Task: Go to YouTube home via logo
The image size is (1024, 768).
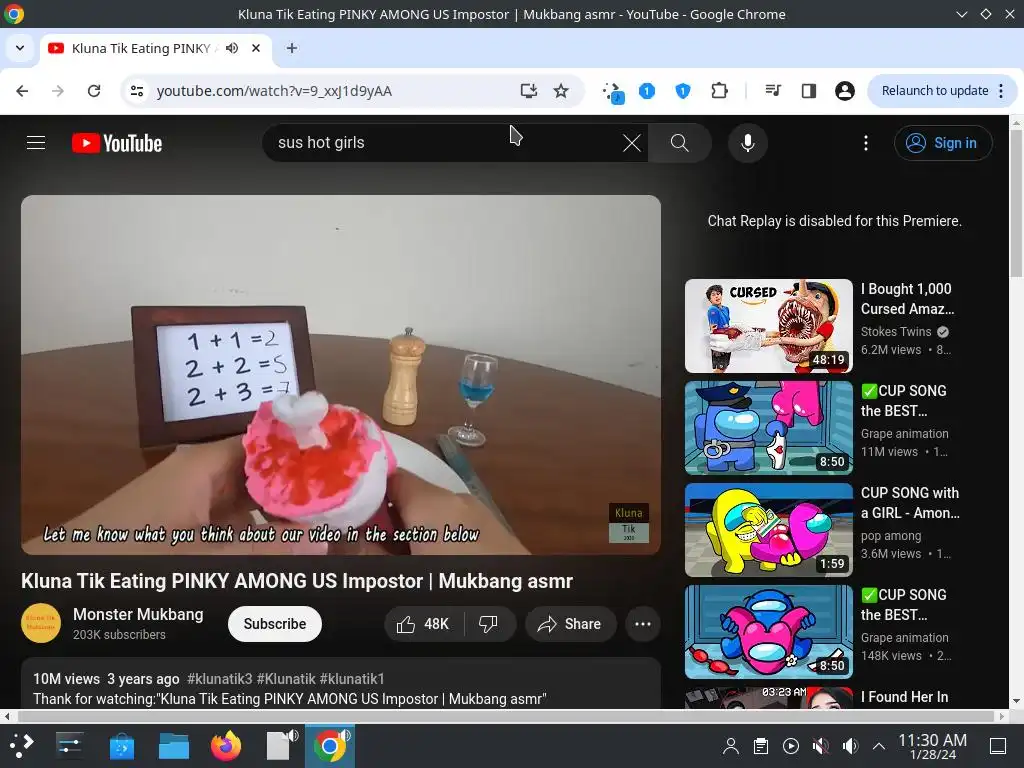Action: 117,143
